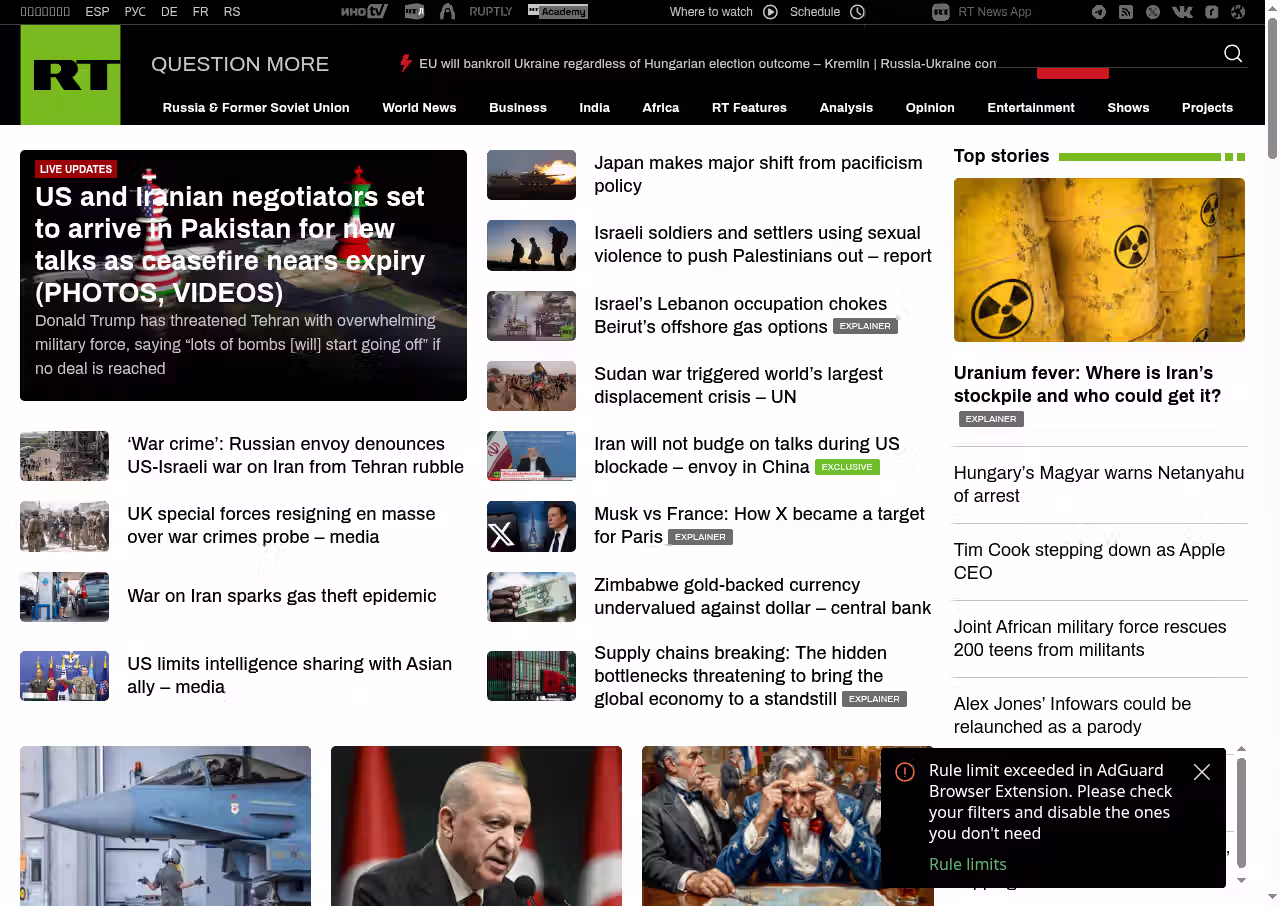Open the World News menu section
The height and width of the screenshot is (906, 1280).
pos(419,108)
